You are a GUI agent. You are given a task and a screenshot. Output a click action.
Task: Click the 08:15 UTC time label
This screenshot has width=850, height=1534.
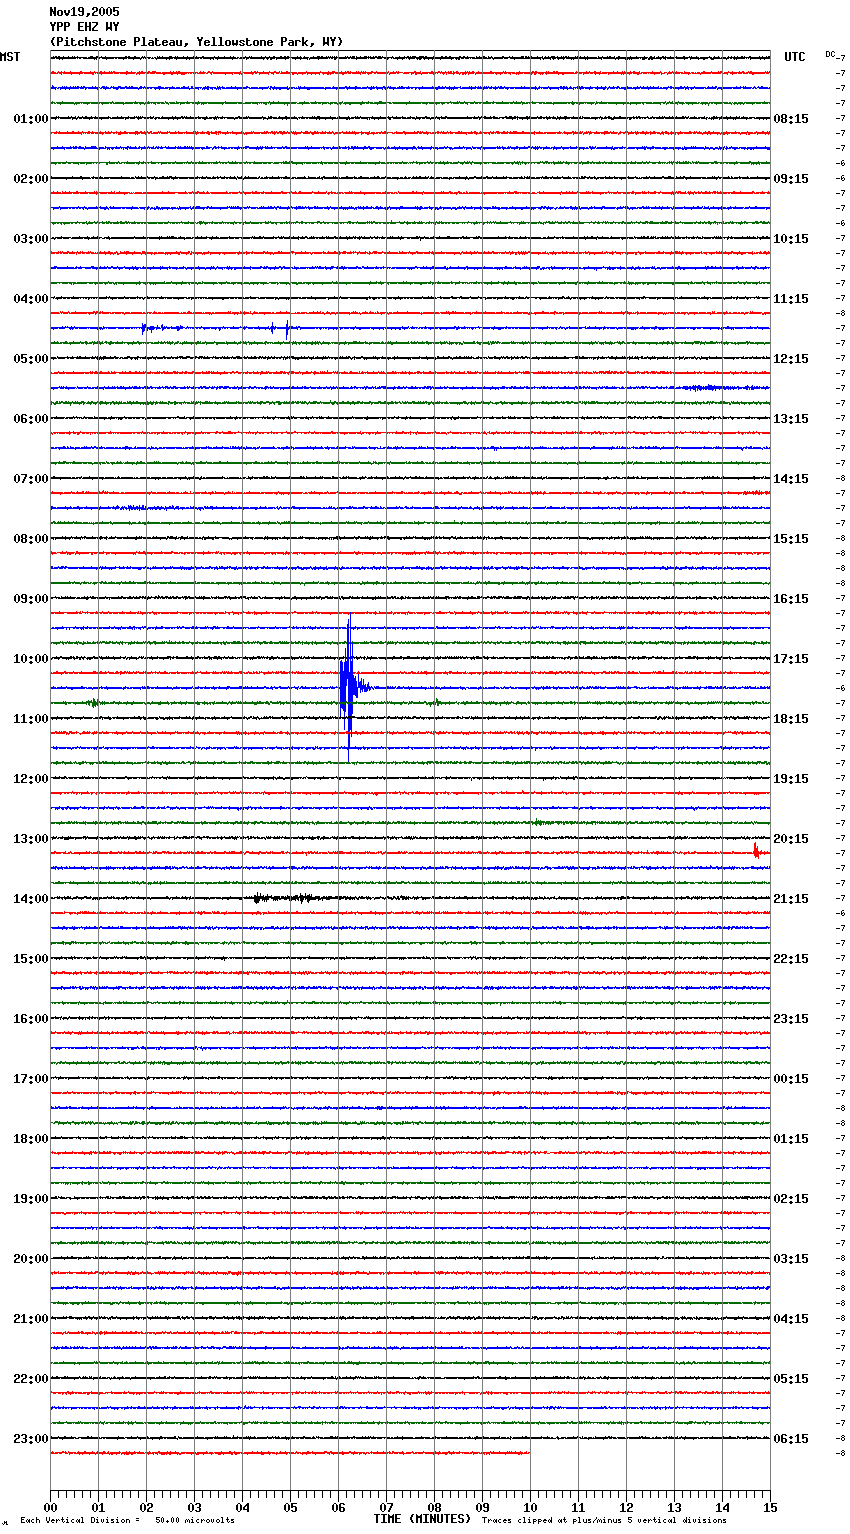791,119
